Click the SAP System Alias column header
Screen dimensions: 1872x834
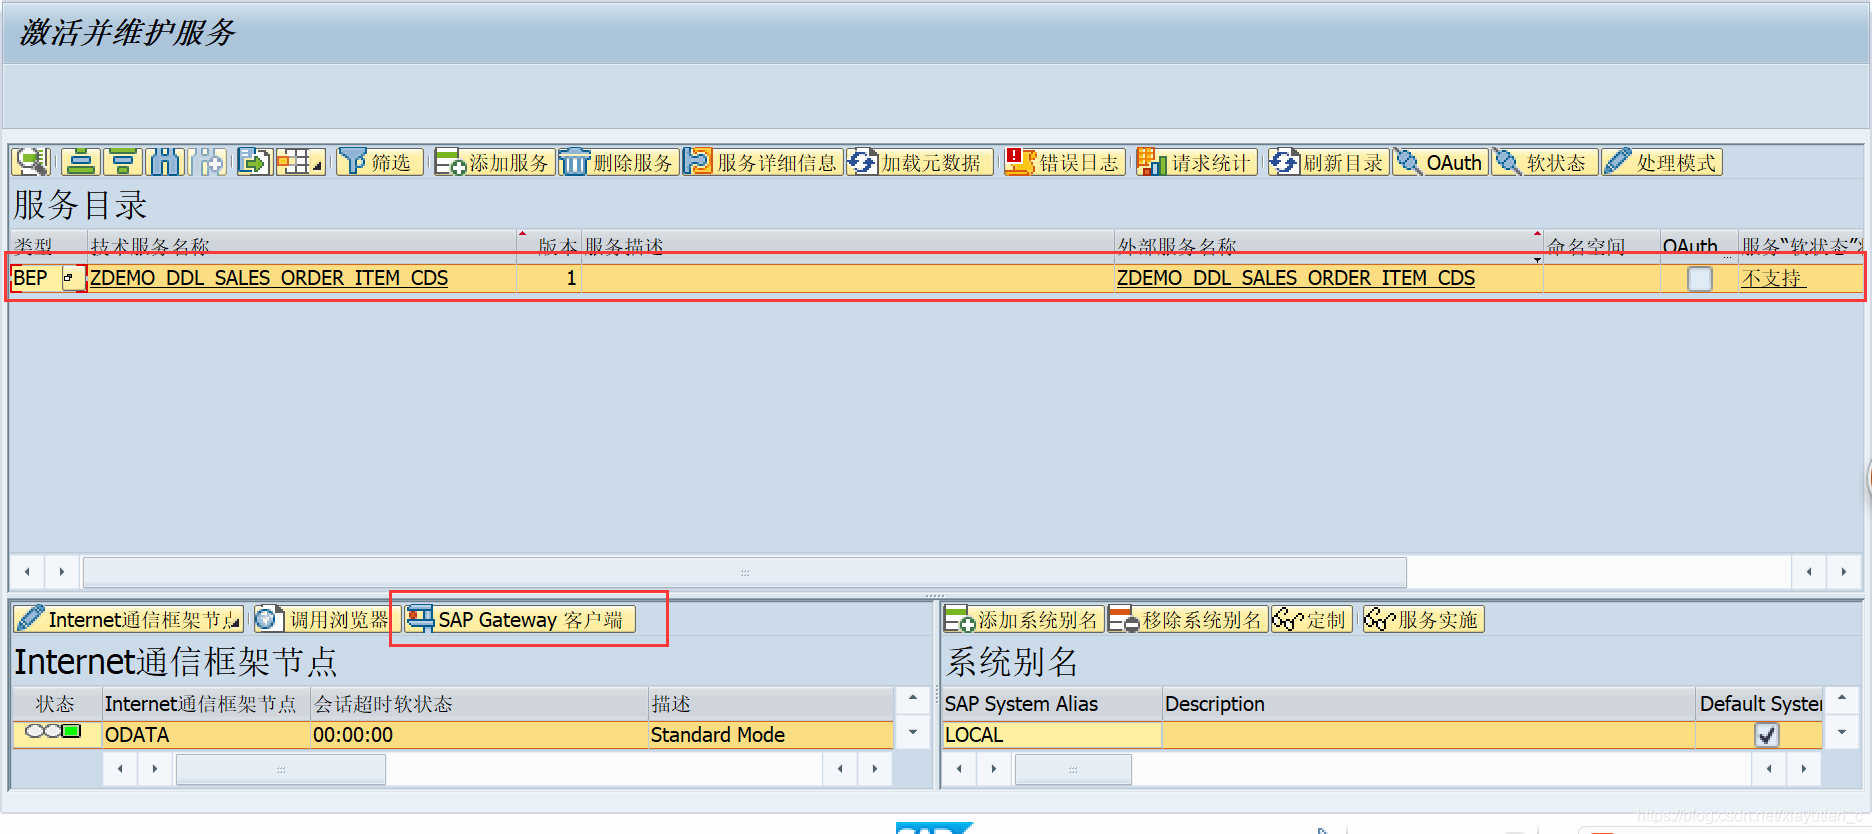tap(1052, 704)
